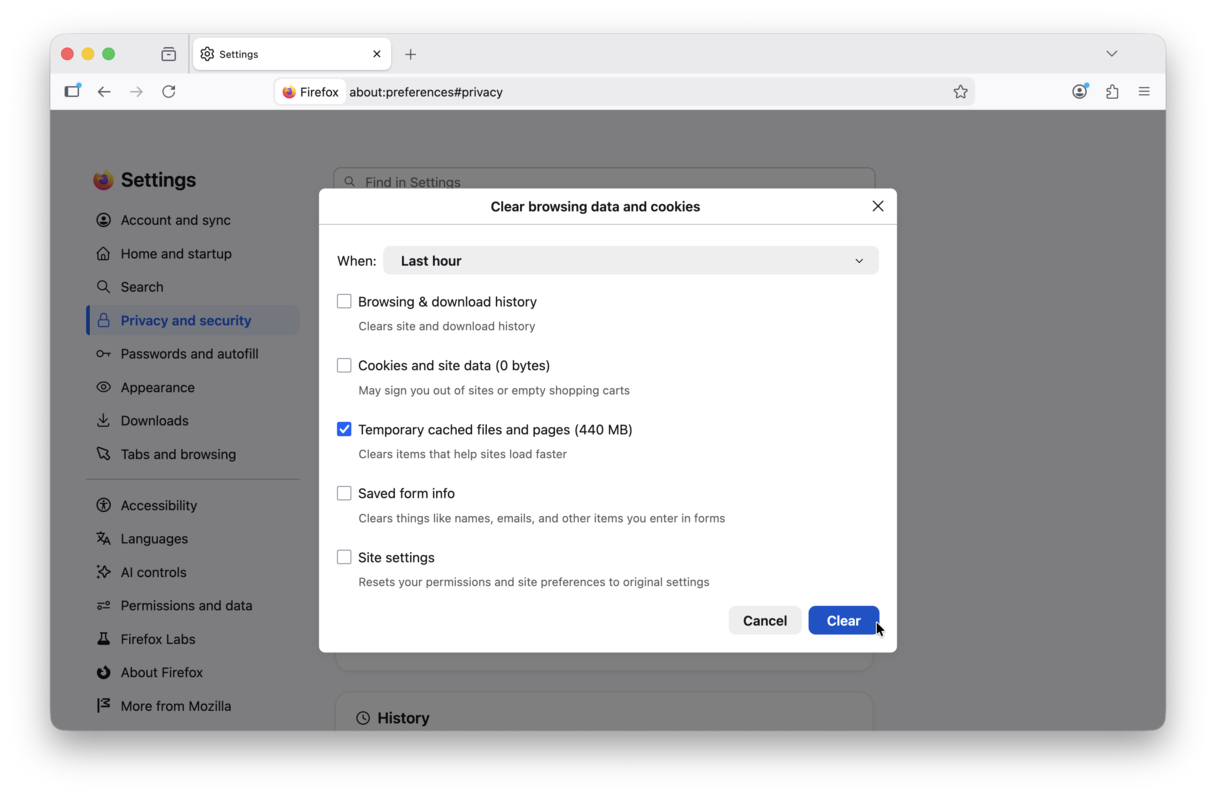Click the address bar URL text
1216x797 pixels.
tap(426, 92)
